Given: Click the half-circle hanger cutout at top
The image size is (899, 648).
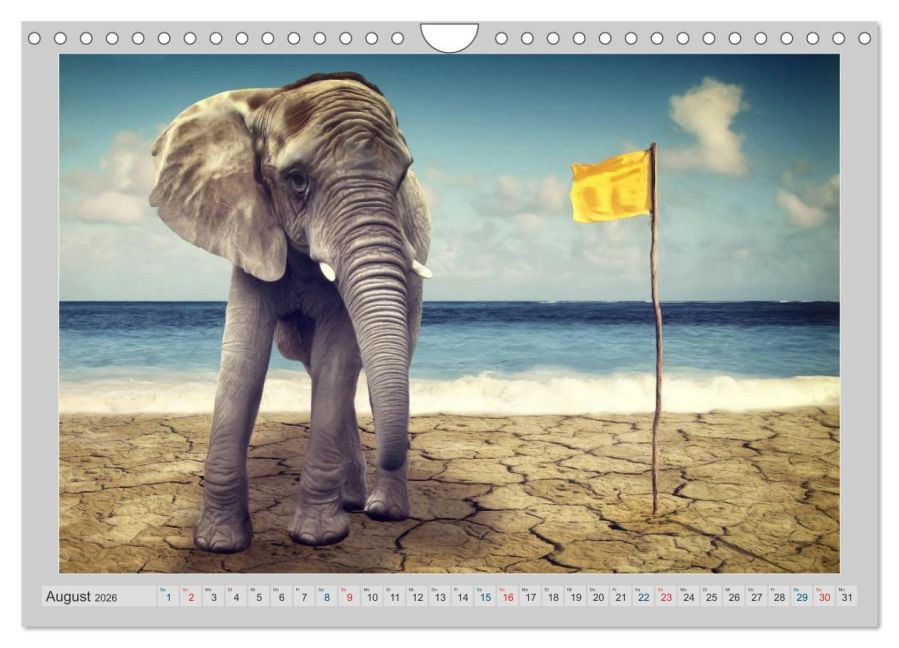Looking at the screenshot, I should 450,37.
